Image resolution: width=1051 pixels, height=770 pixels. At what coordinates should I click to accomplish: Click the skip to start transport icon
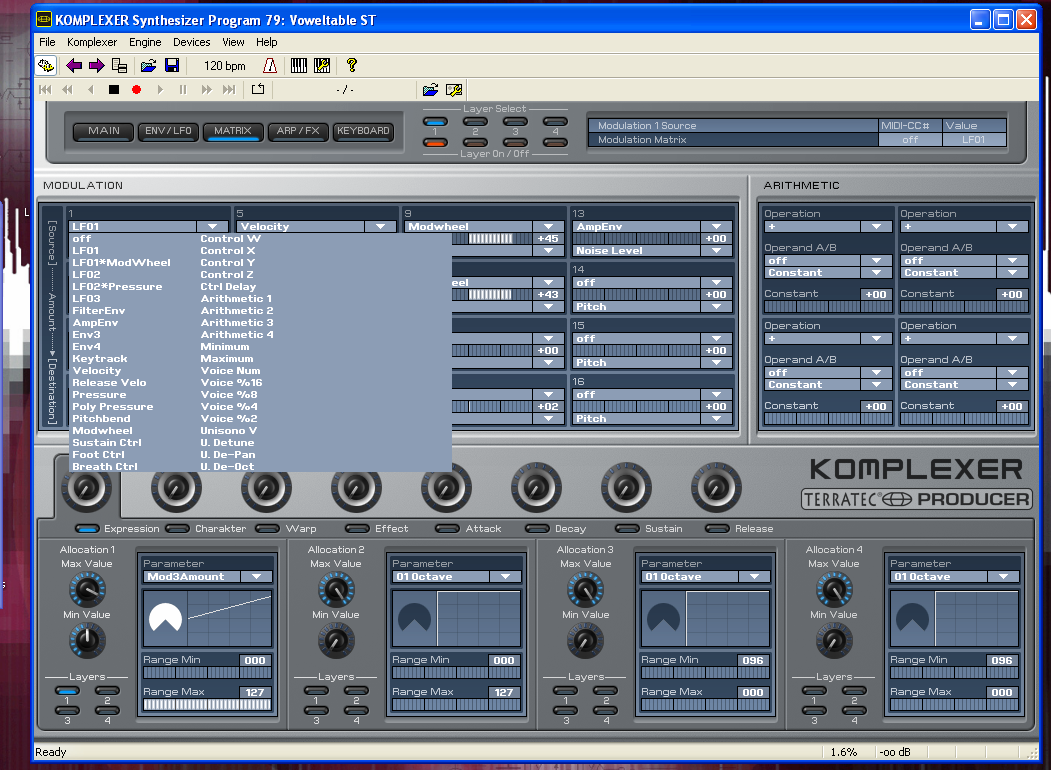point(45,90)
